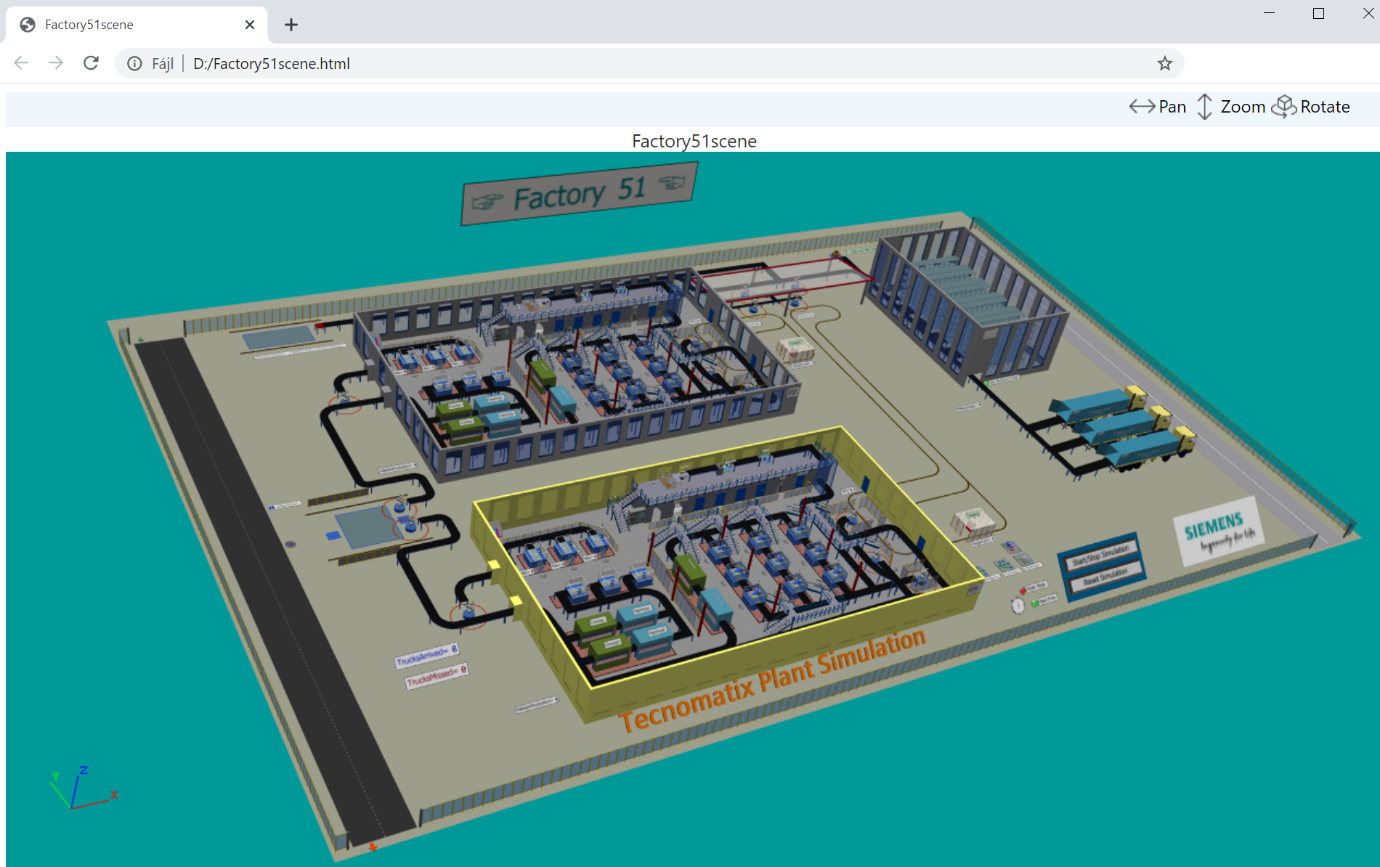Click the address bar showing D:/Factory51scene.html
Viewport: 1380px width, 867px height.
click(x=650, y=63)
